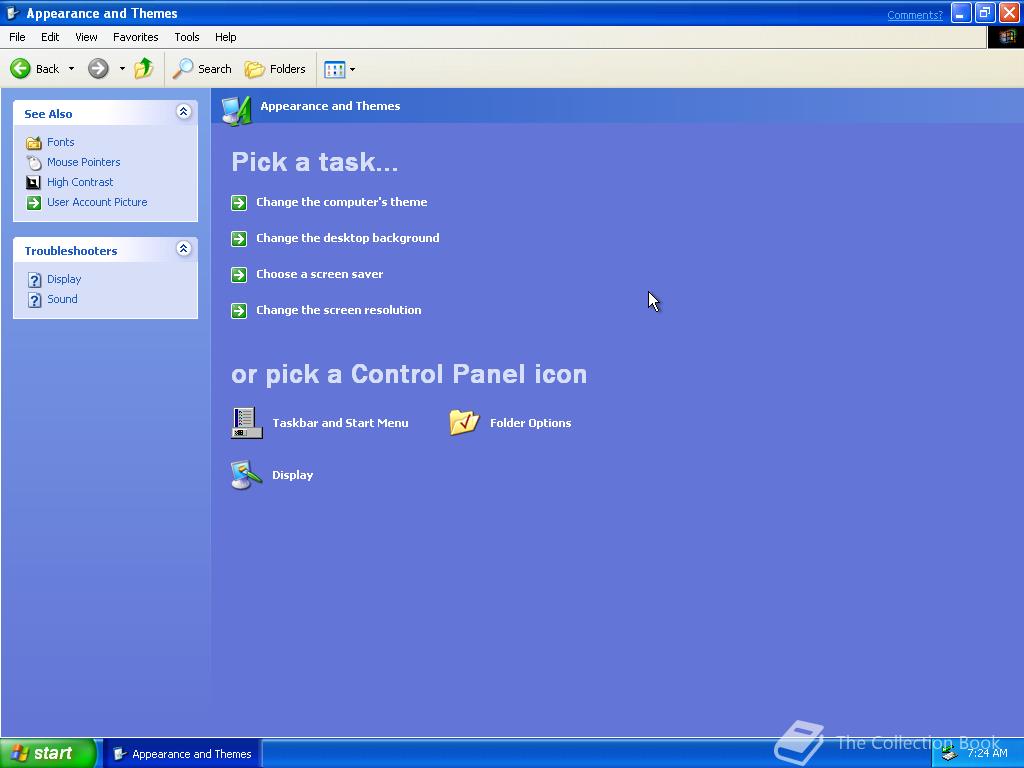Click arrow icon beside Change the desktop background
Viewport: 1024px width, 768px height.
[239, 238]
